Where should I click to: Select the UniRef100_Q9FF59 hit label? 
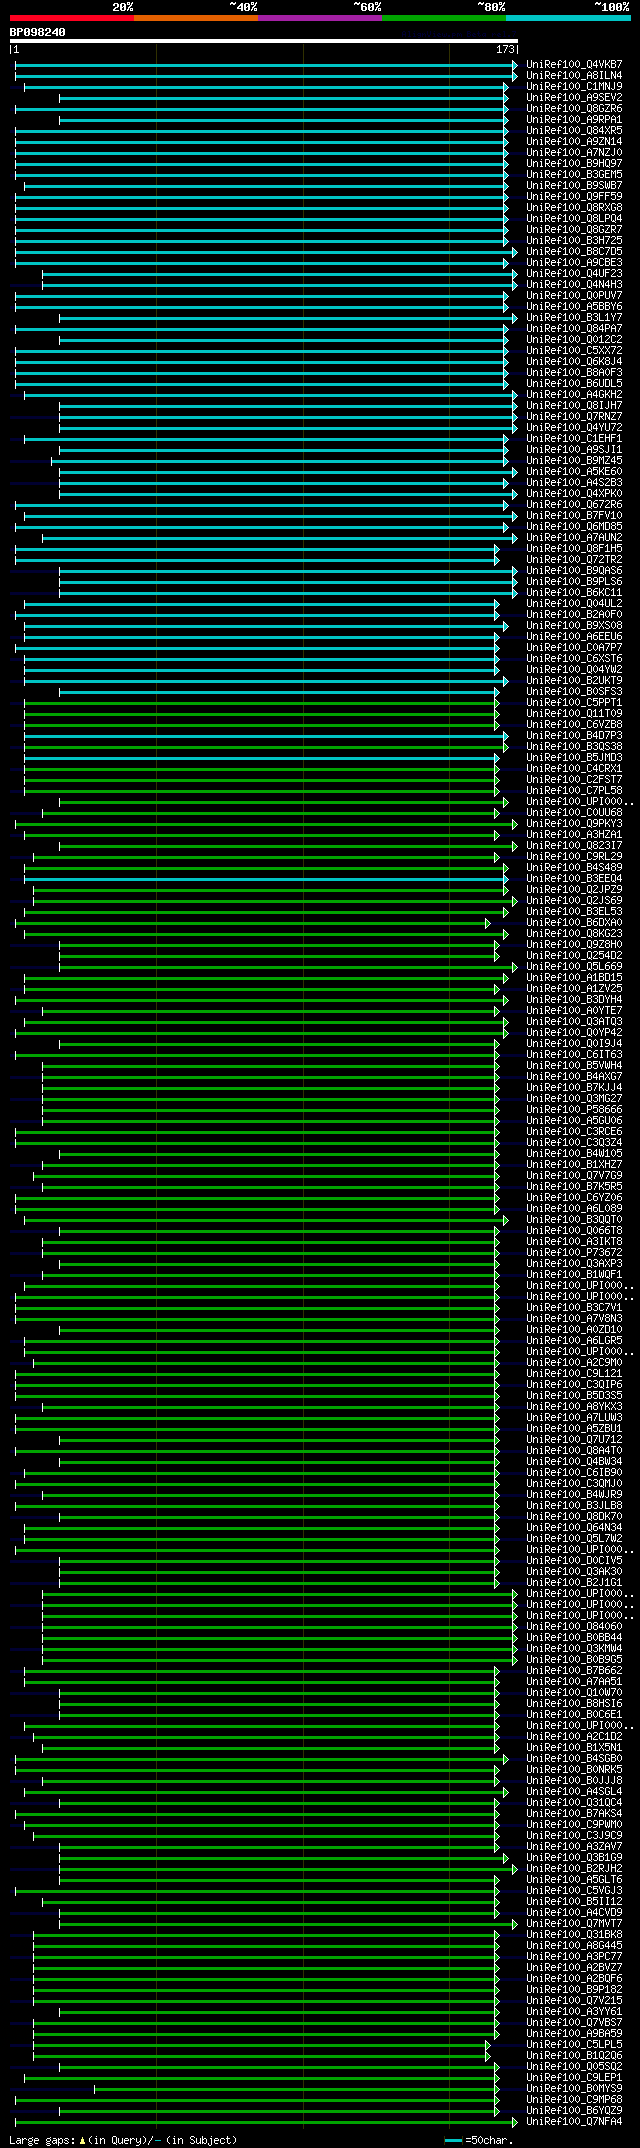[x=574, y=197]
